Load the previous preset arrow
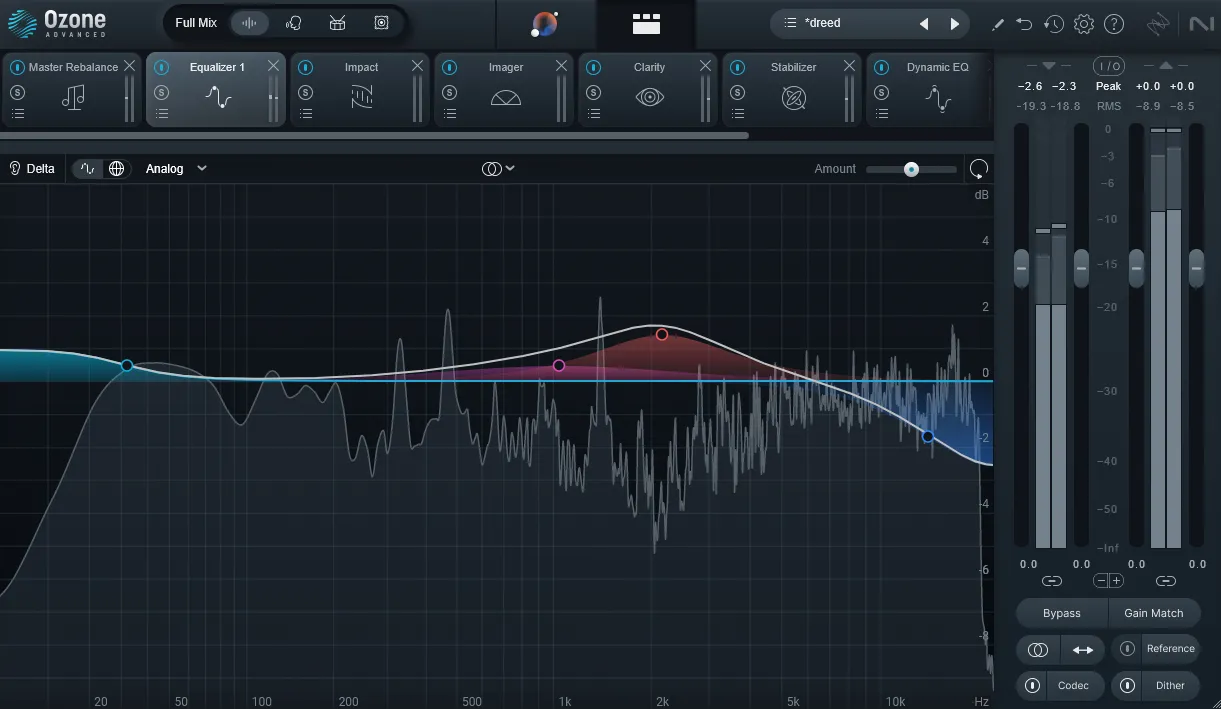This screenshot has width=1221, height=709. pos(924,23)
